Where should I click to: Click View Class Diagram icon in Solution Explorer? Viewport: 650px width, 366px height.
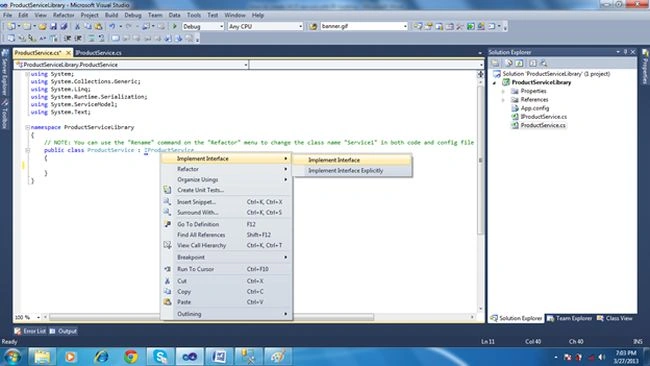543,63
